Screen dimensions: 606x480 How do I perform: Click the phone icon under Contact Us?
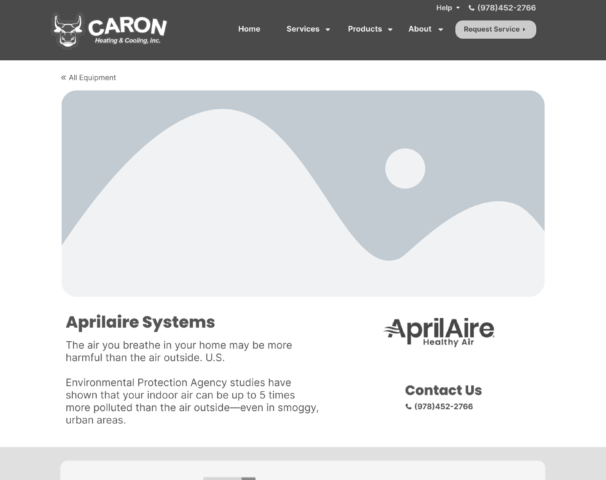pyautogui.click(x=408, y=407)
